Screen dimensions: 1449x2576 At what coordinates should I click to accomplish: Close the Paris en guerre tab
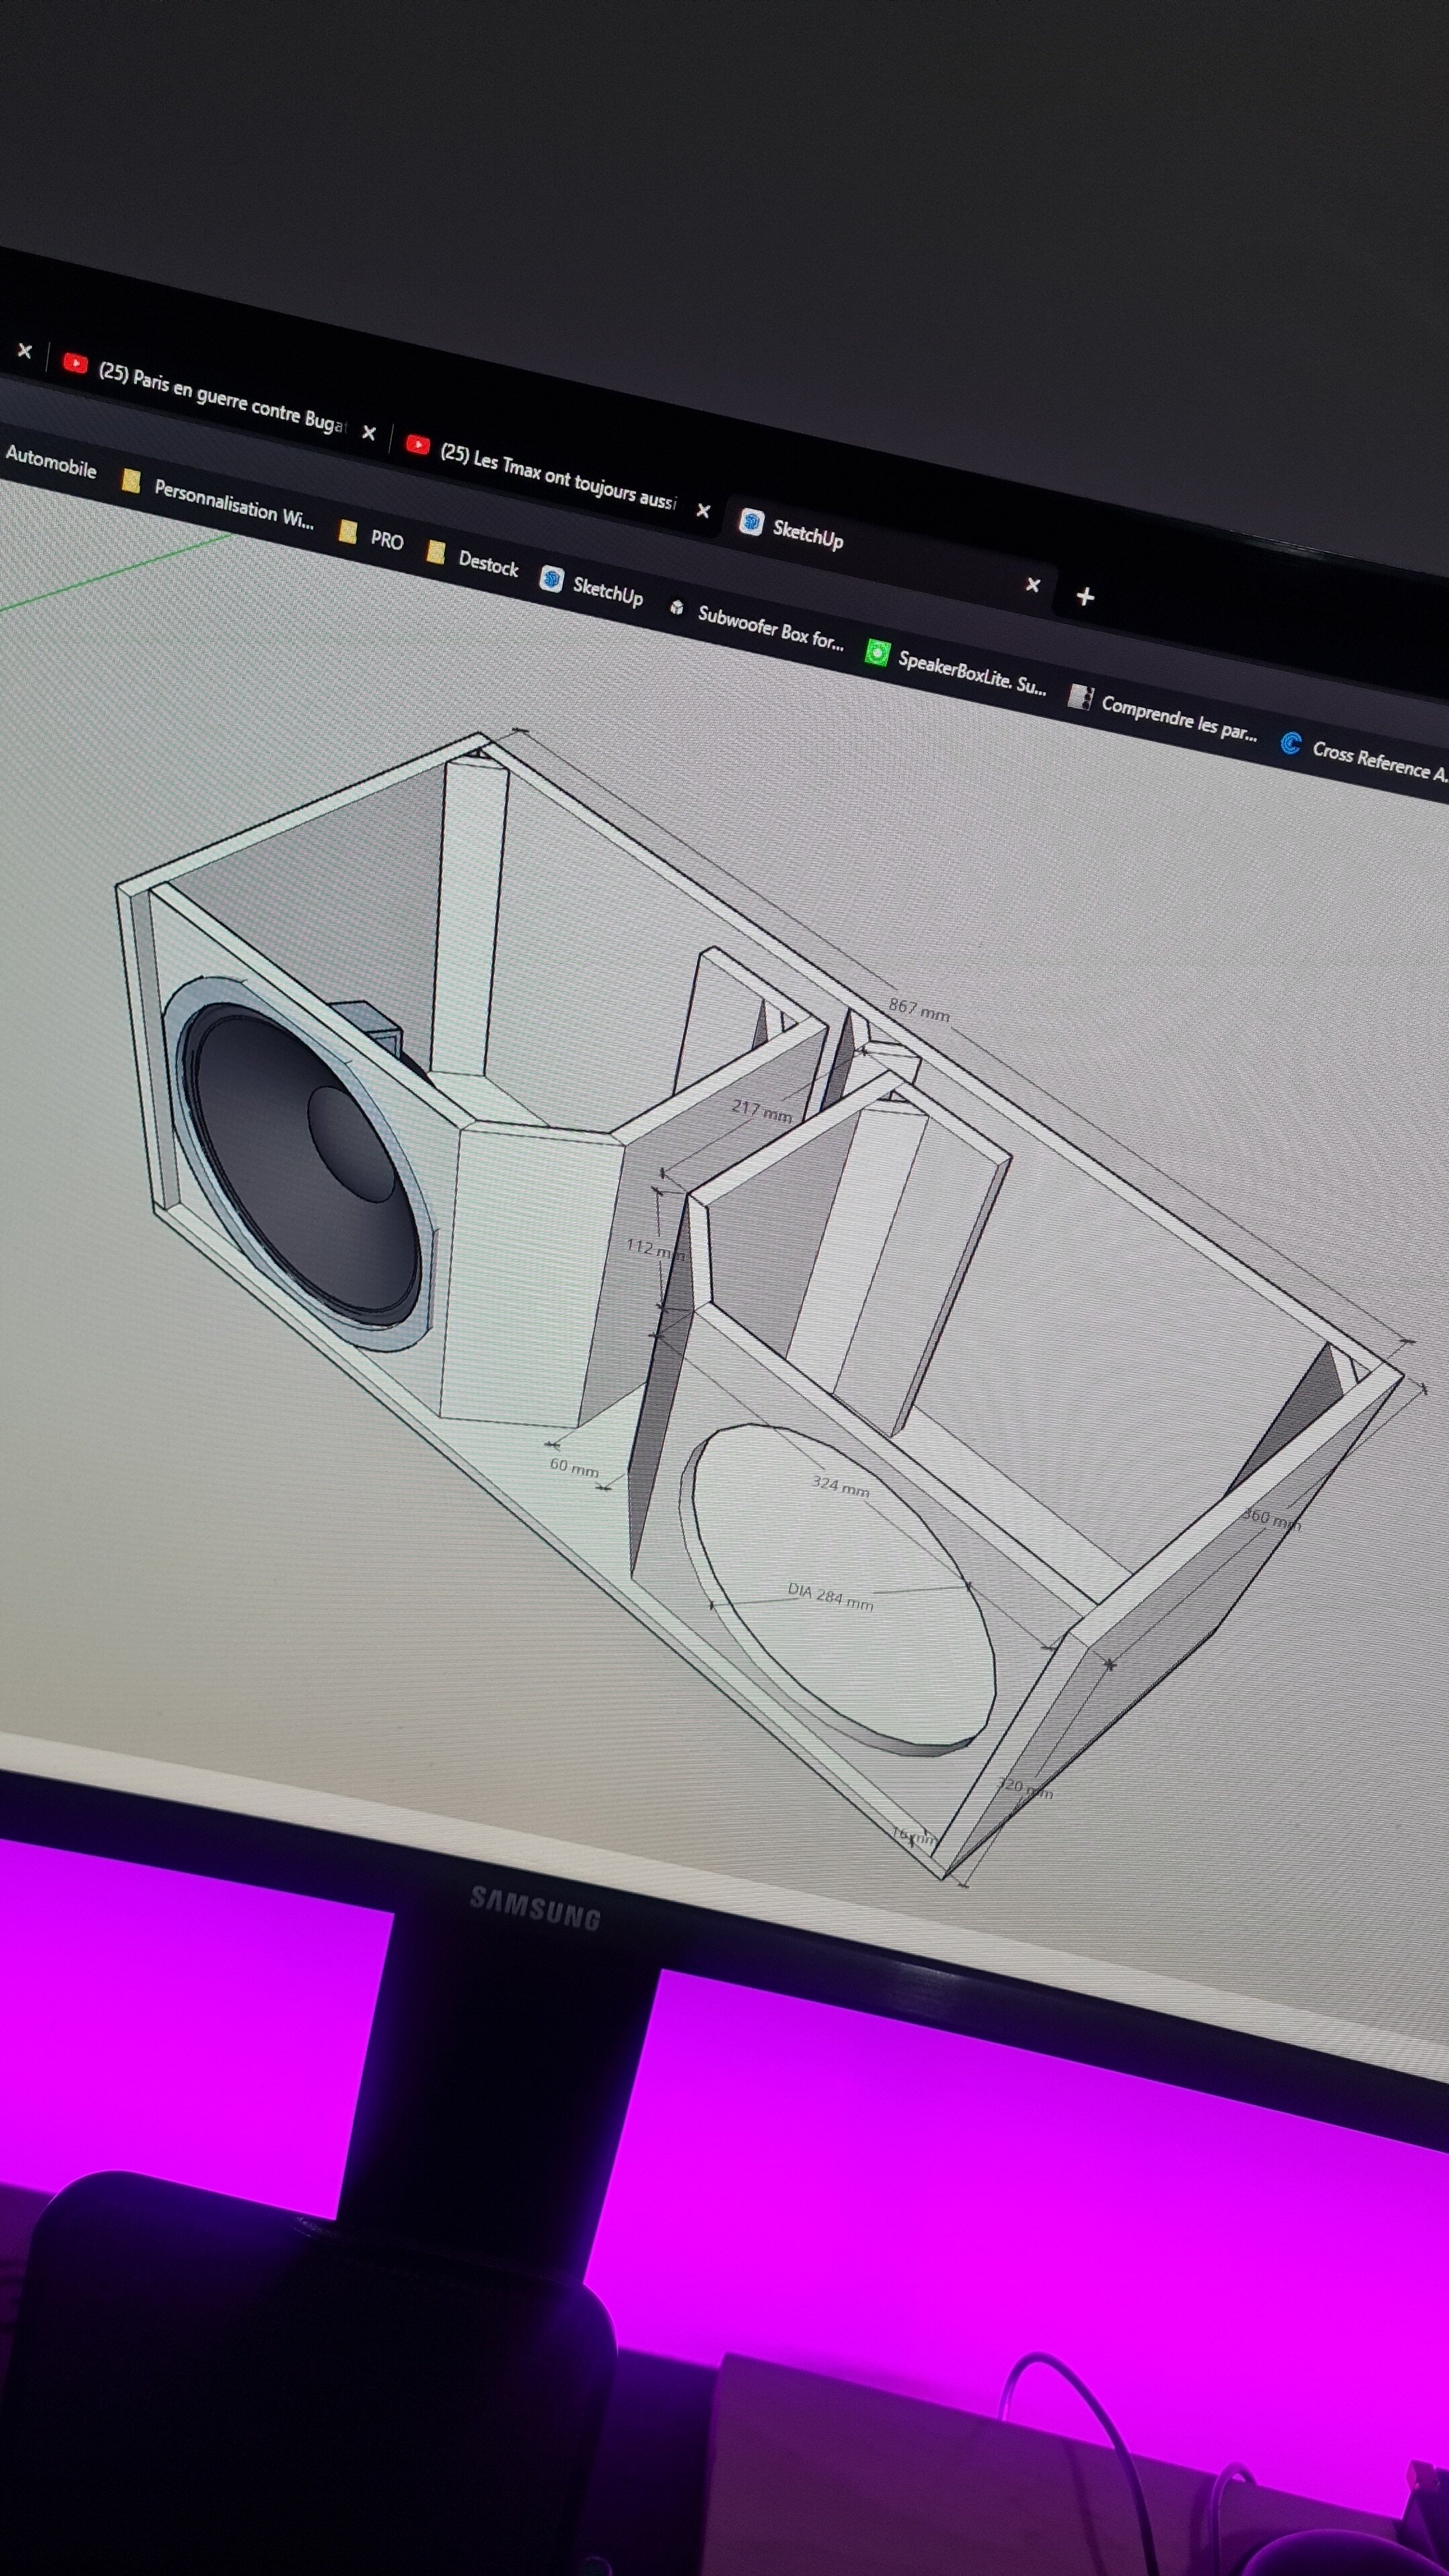click(x=368, y=432)
